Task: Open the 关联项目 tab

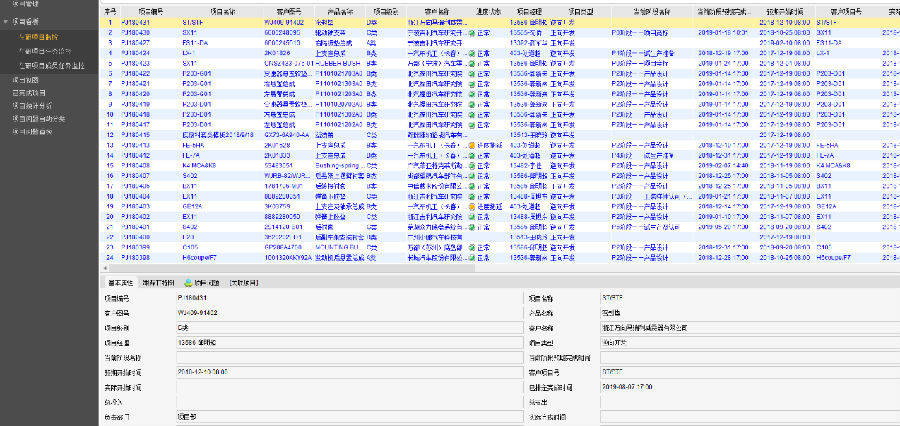Action: (x=244, y=283)
